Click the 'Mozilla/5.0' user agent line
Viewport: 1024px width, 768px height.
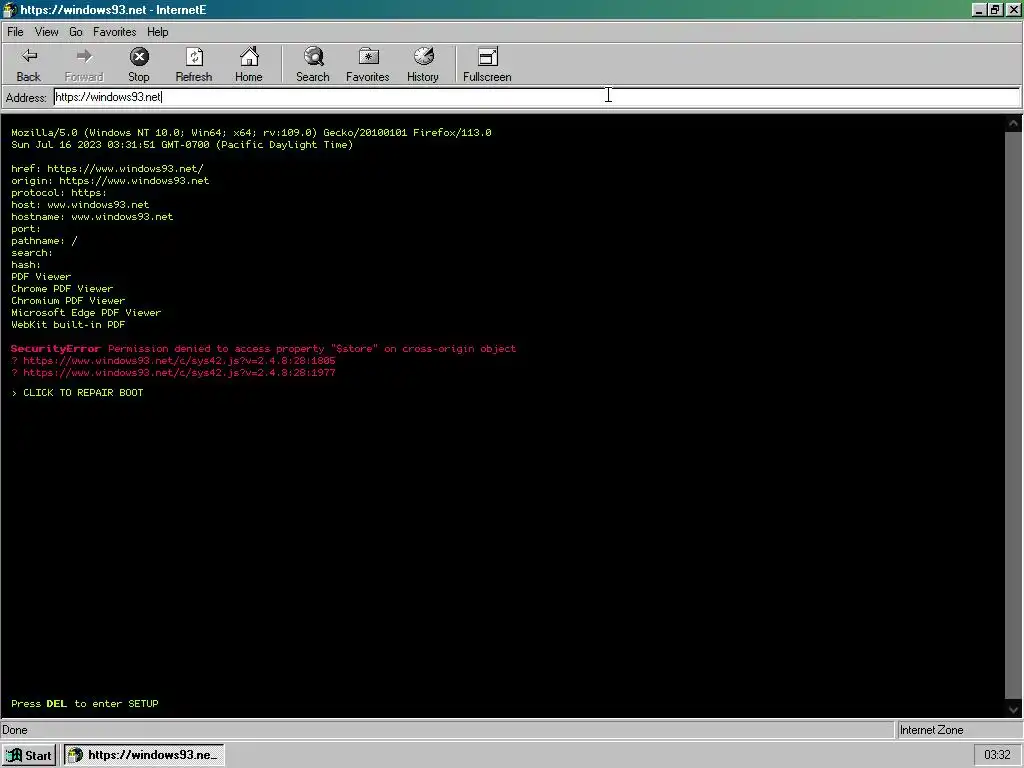click(x=251, y=133)
